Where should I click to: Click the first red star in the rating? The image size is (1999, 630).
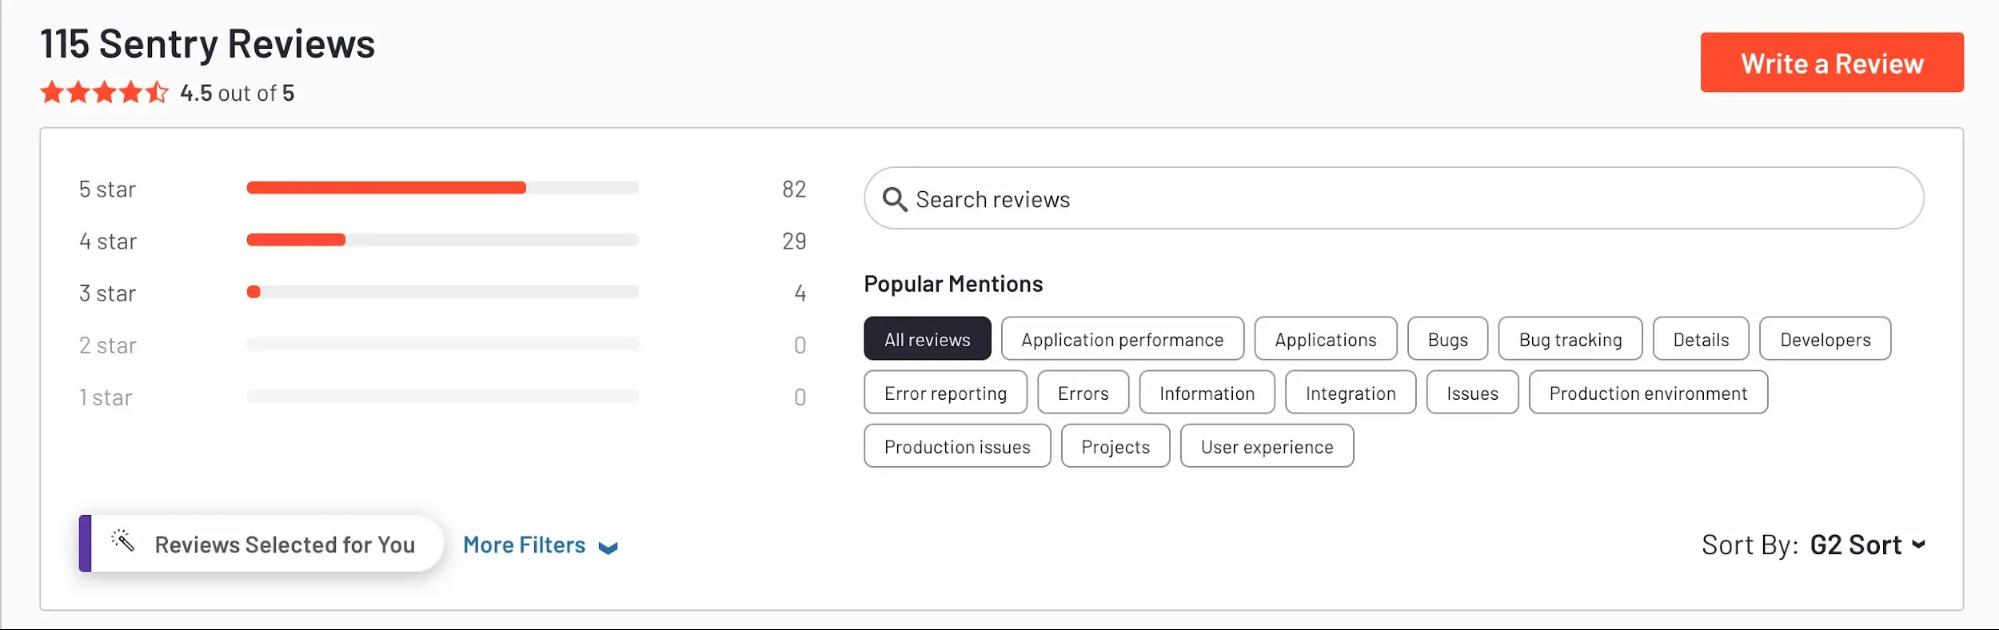(50, 92)
